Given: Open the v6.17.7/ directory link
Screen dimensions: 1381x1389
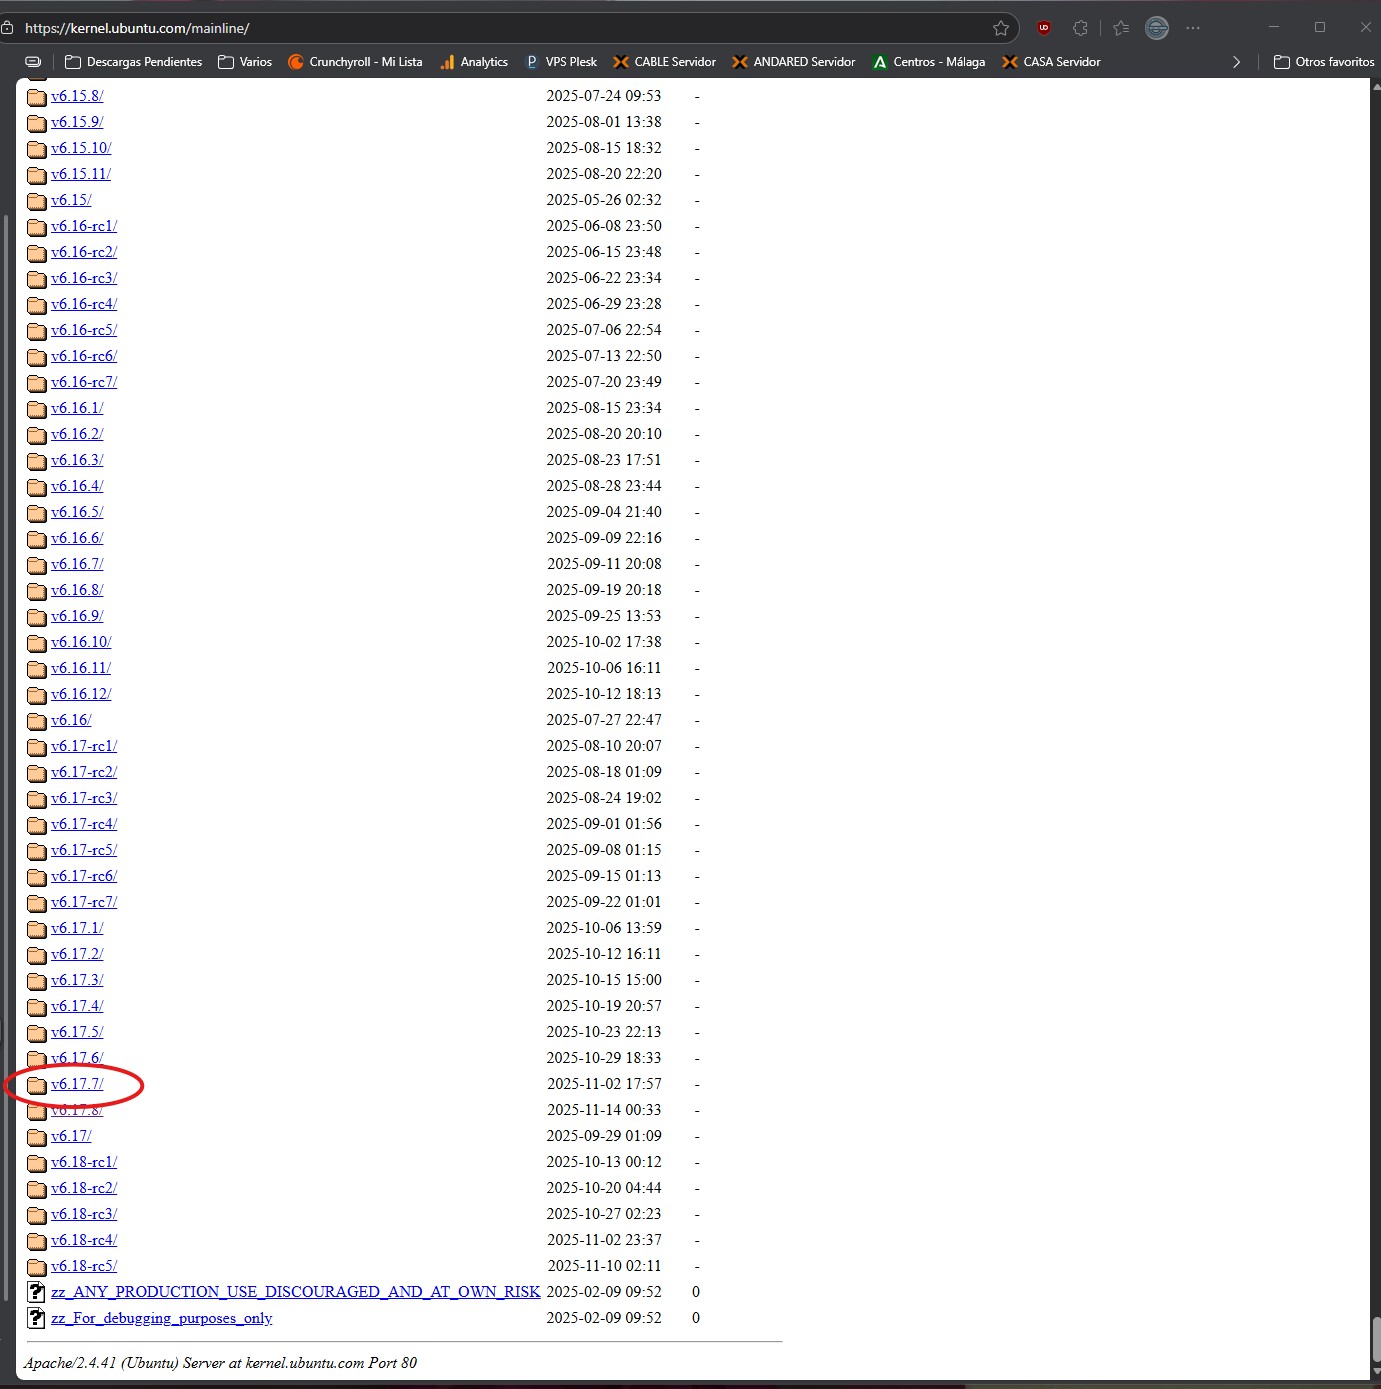Looking at the screenshot, I should click(77, 1084).
